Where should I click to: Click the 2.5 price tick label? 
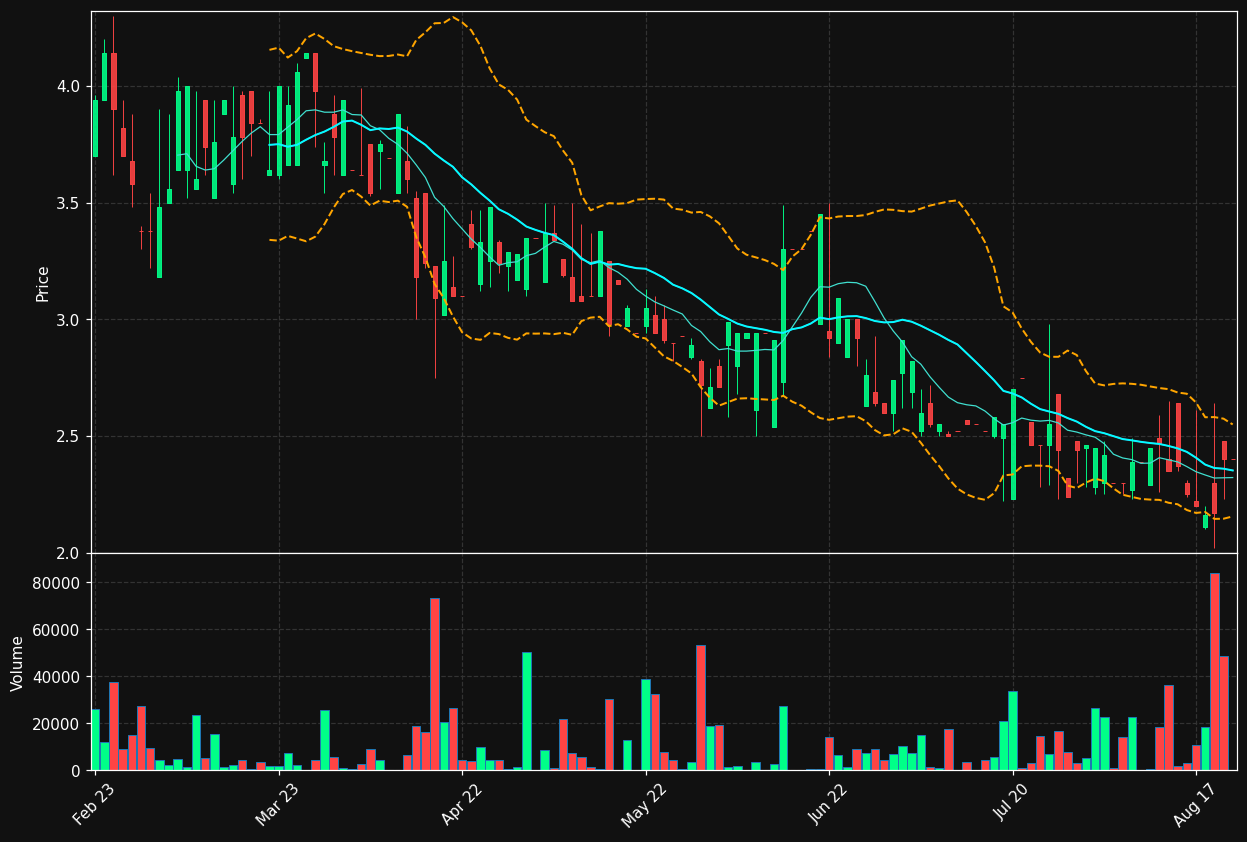pyautogui.click(x=68, y=437)
